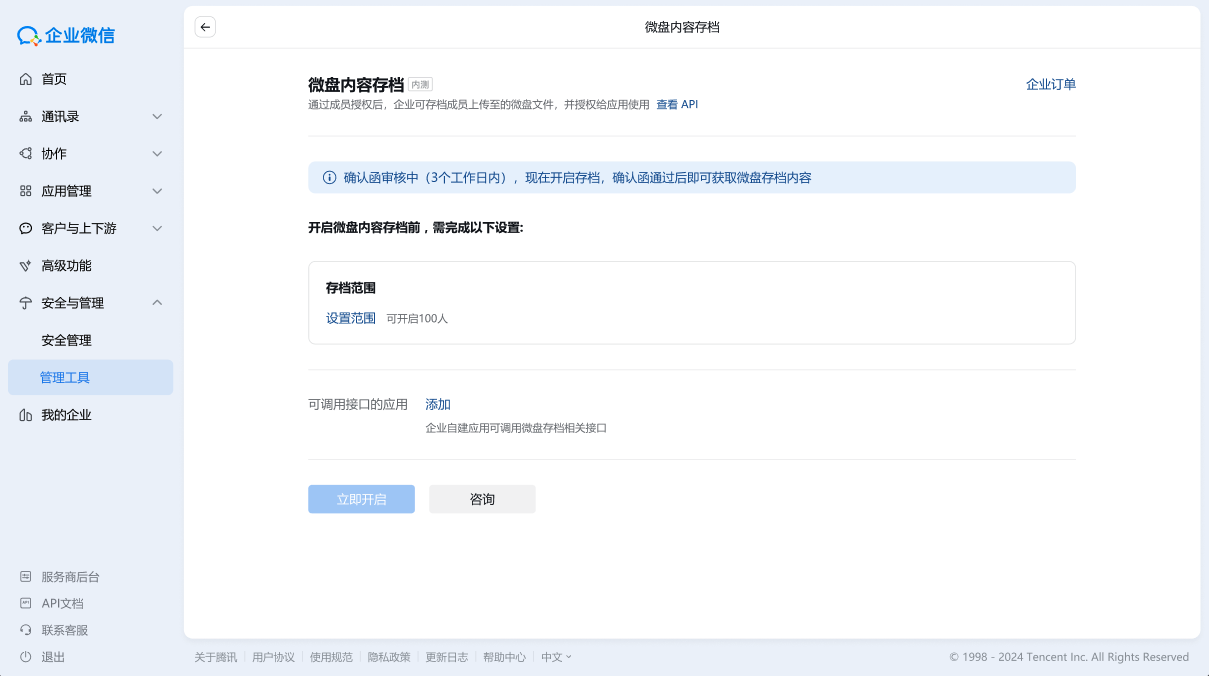Click the 微盘内容存档 header title

682,27
